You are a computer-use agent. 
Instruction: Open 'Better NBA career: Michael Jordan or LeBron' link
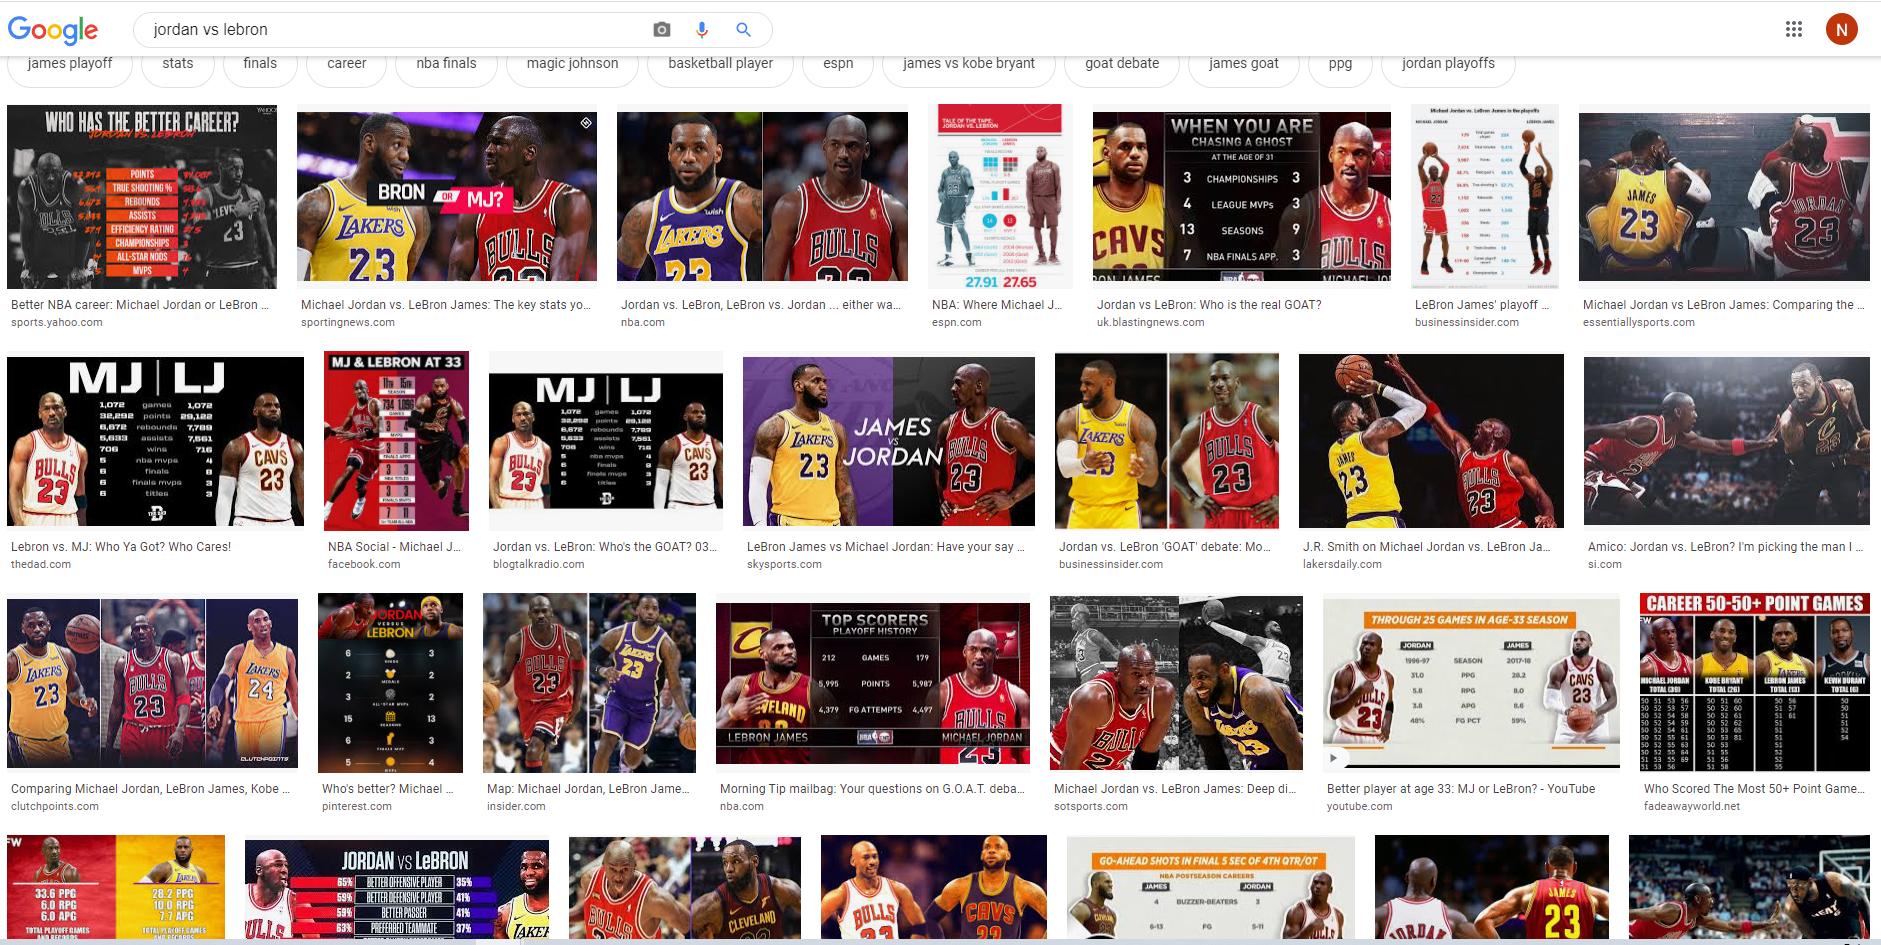click(140, 305)
